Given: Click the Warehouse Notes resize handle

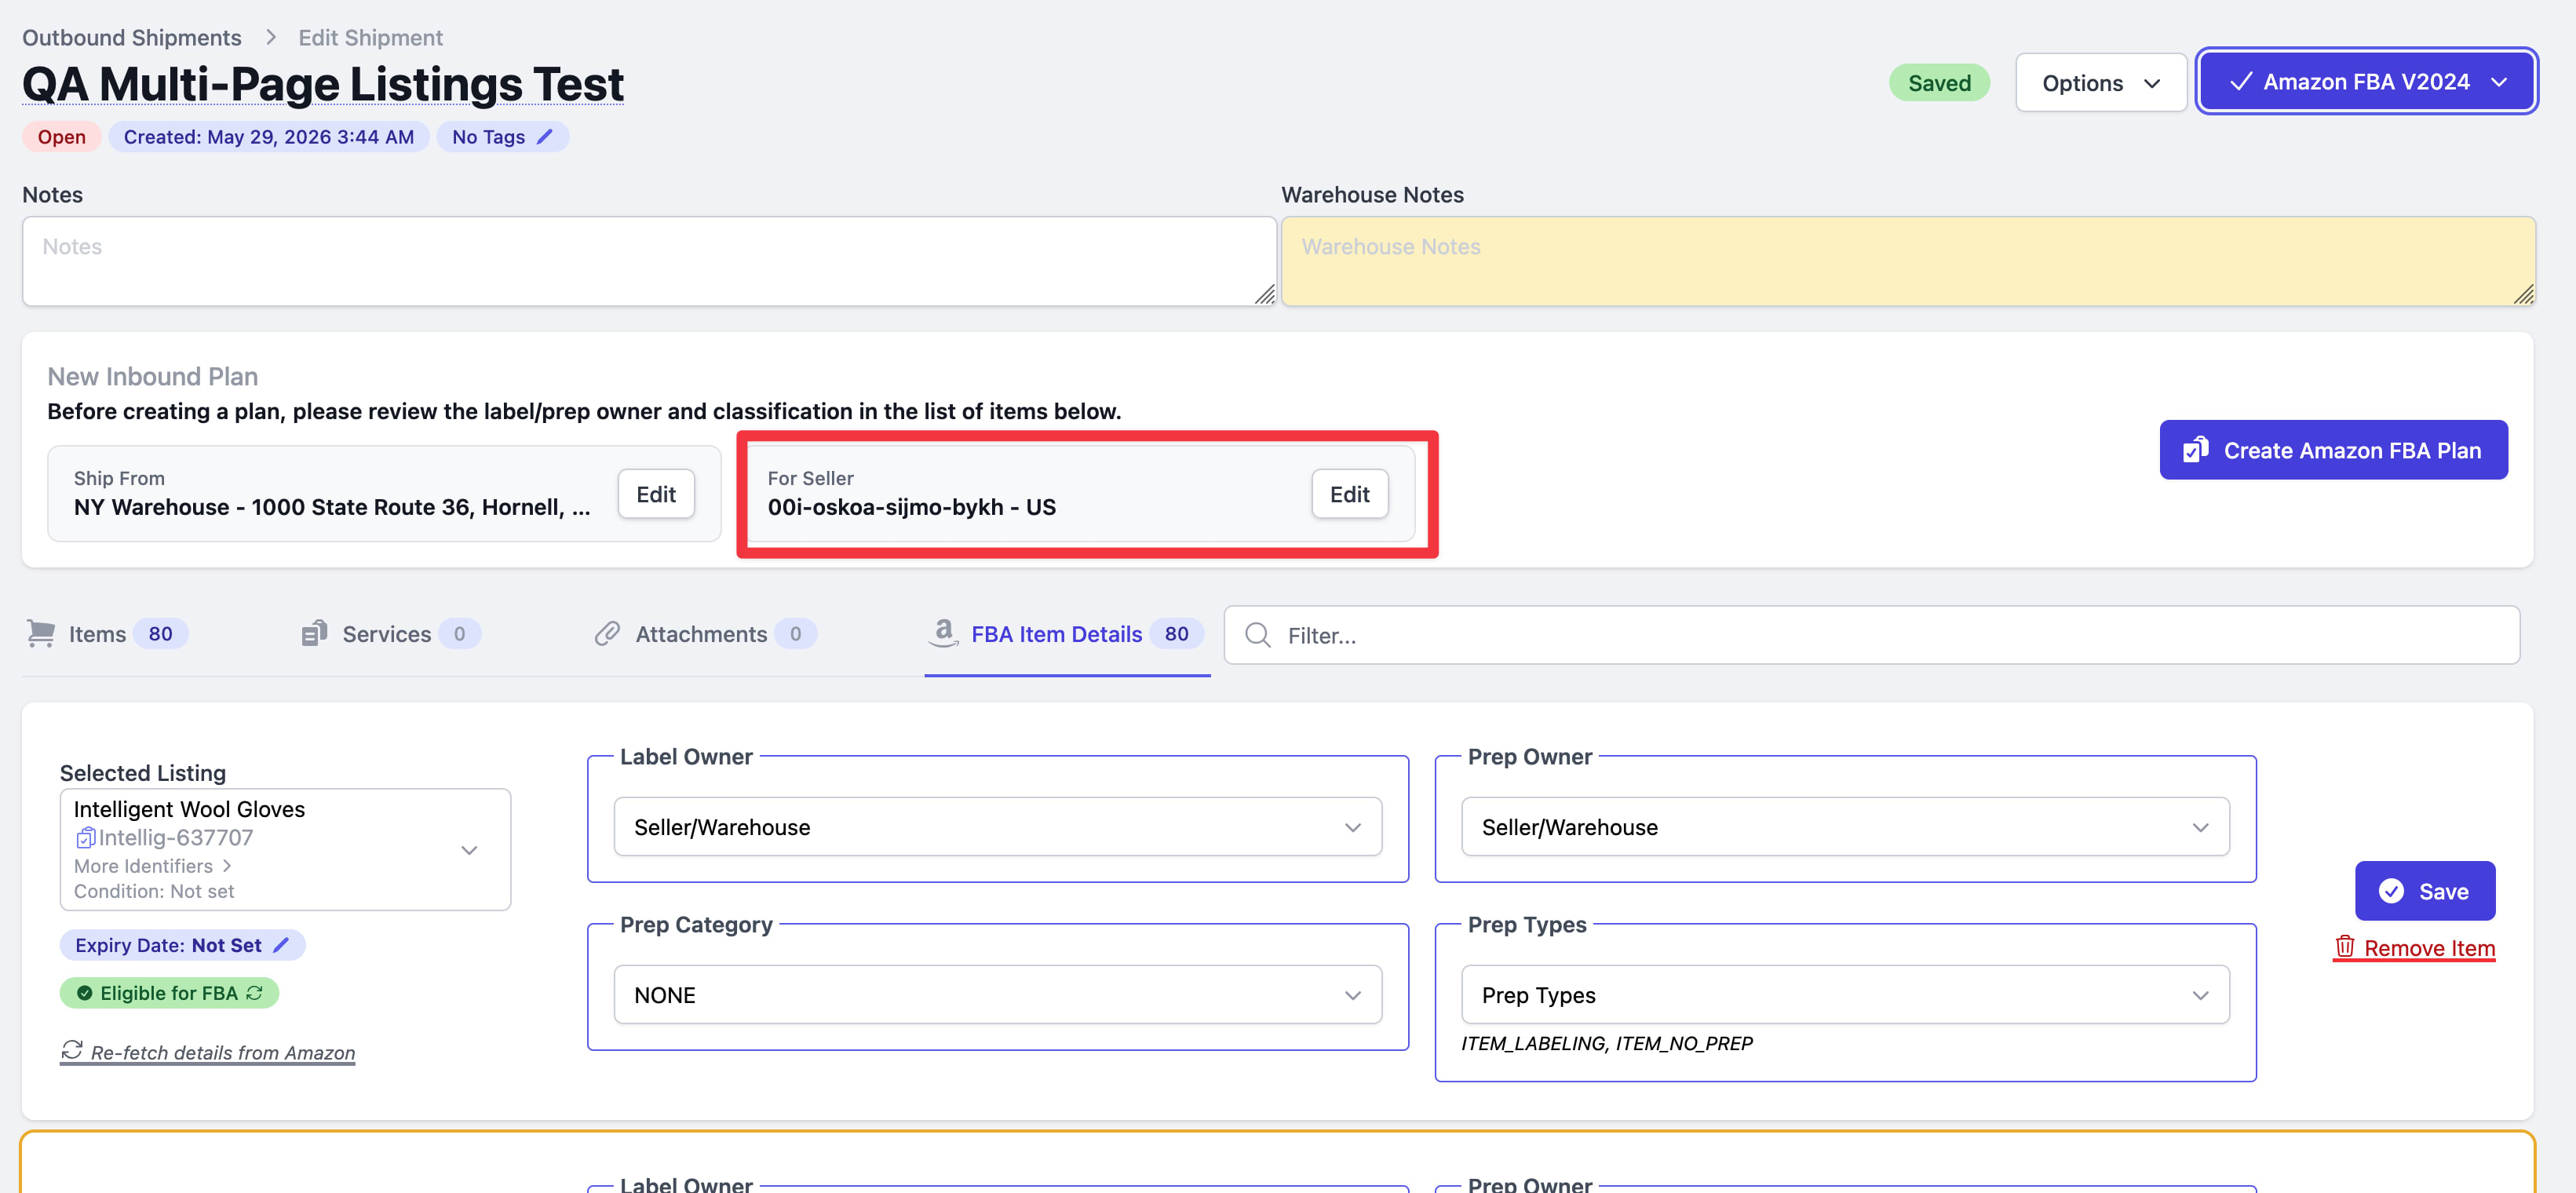Looking at the screenshot, I should click(x=2524, y=294).
